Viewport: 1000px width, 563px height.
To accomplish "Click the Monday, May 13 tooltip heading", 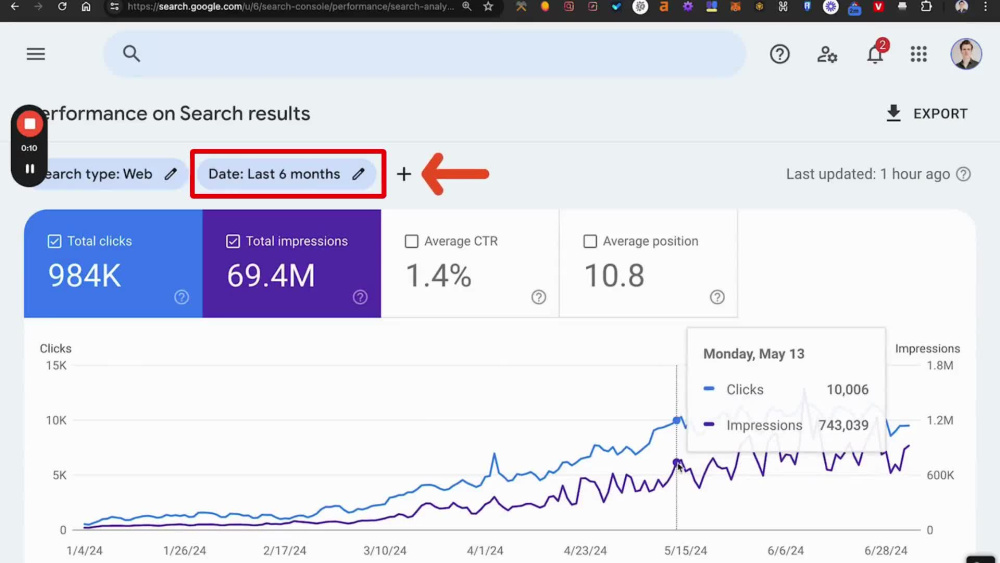I will click(754, 354).
